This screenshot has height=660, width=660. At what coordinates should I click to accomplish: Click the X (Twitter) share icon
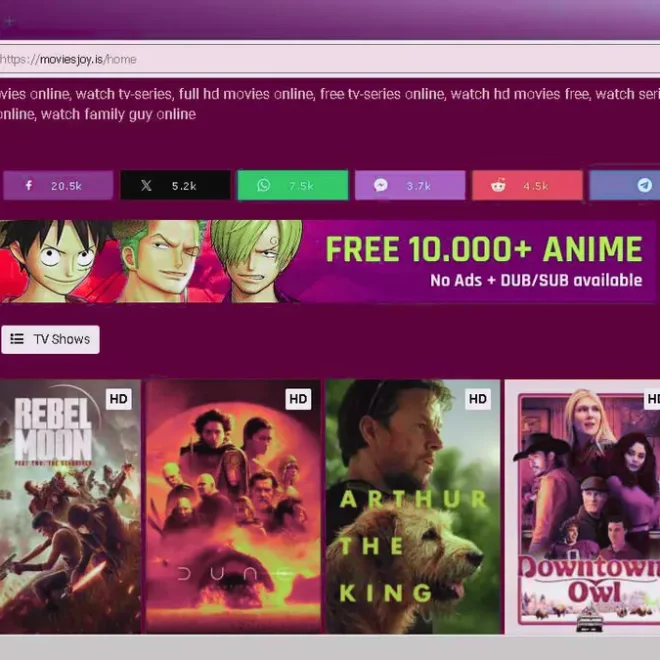click(x=146, y=185)
